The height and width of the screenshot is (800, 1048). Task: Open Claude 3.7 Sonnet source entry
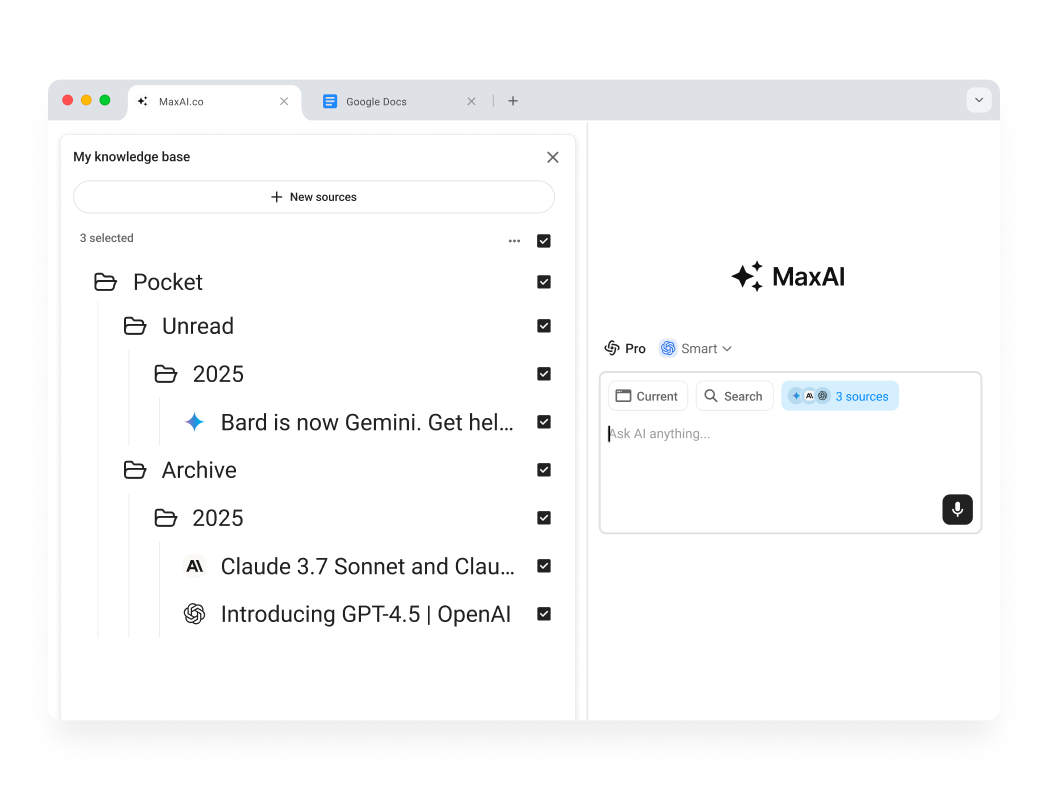[368, 566]
